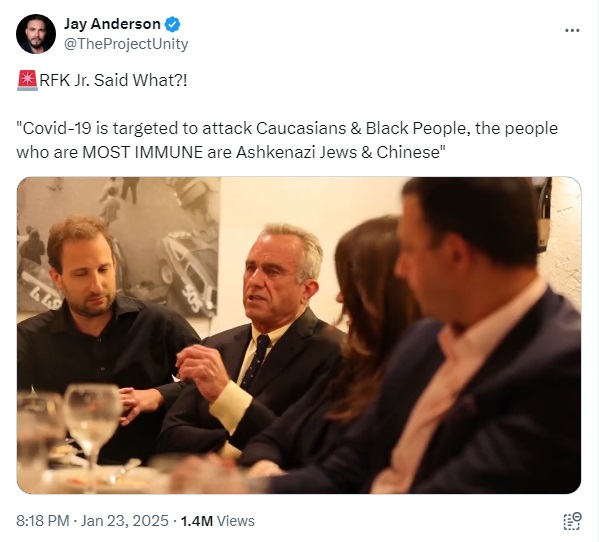Click the race car photo on the wall

coord(118,244)
